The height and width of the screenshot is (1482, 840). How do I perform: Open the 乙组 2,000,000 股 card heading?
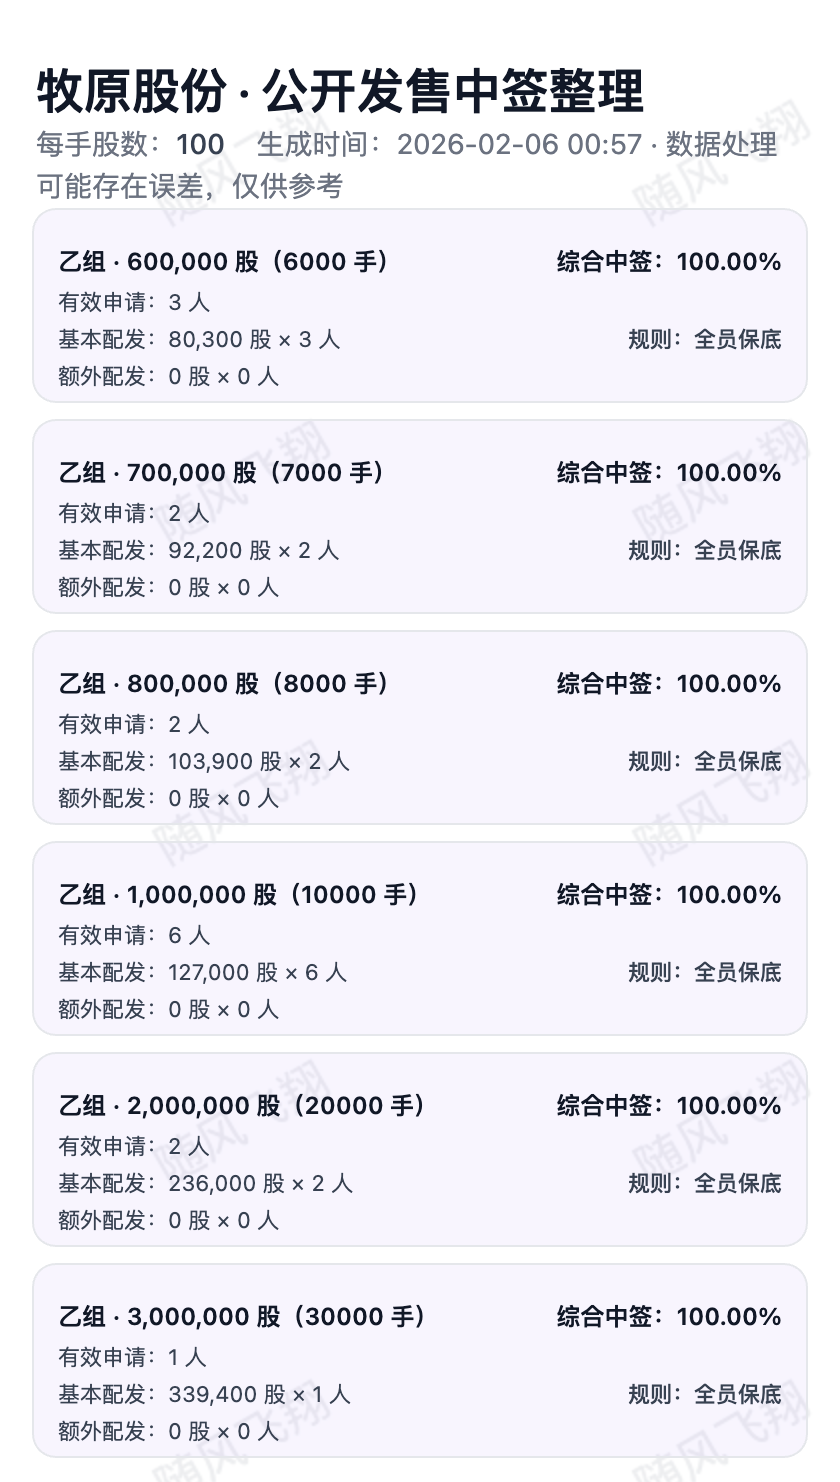coord(242,1106)
